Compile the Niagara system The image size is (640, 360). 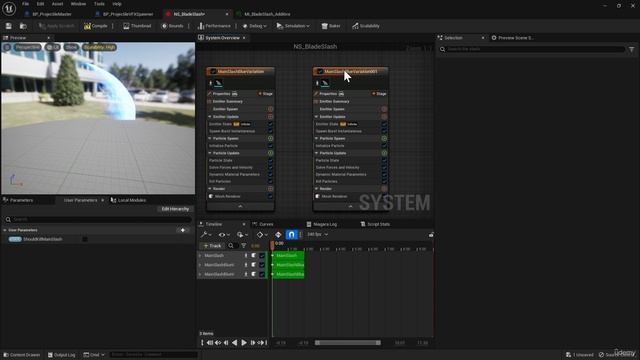point(96,26)
